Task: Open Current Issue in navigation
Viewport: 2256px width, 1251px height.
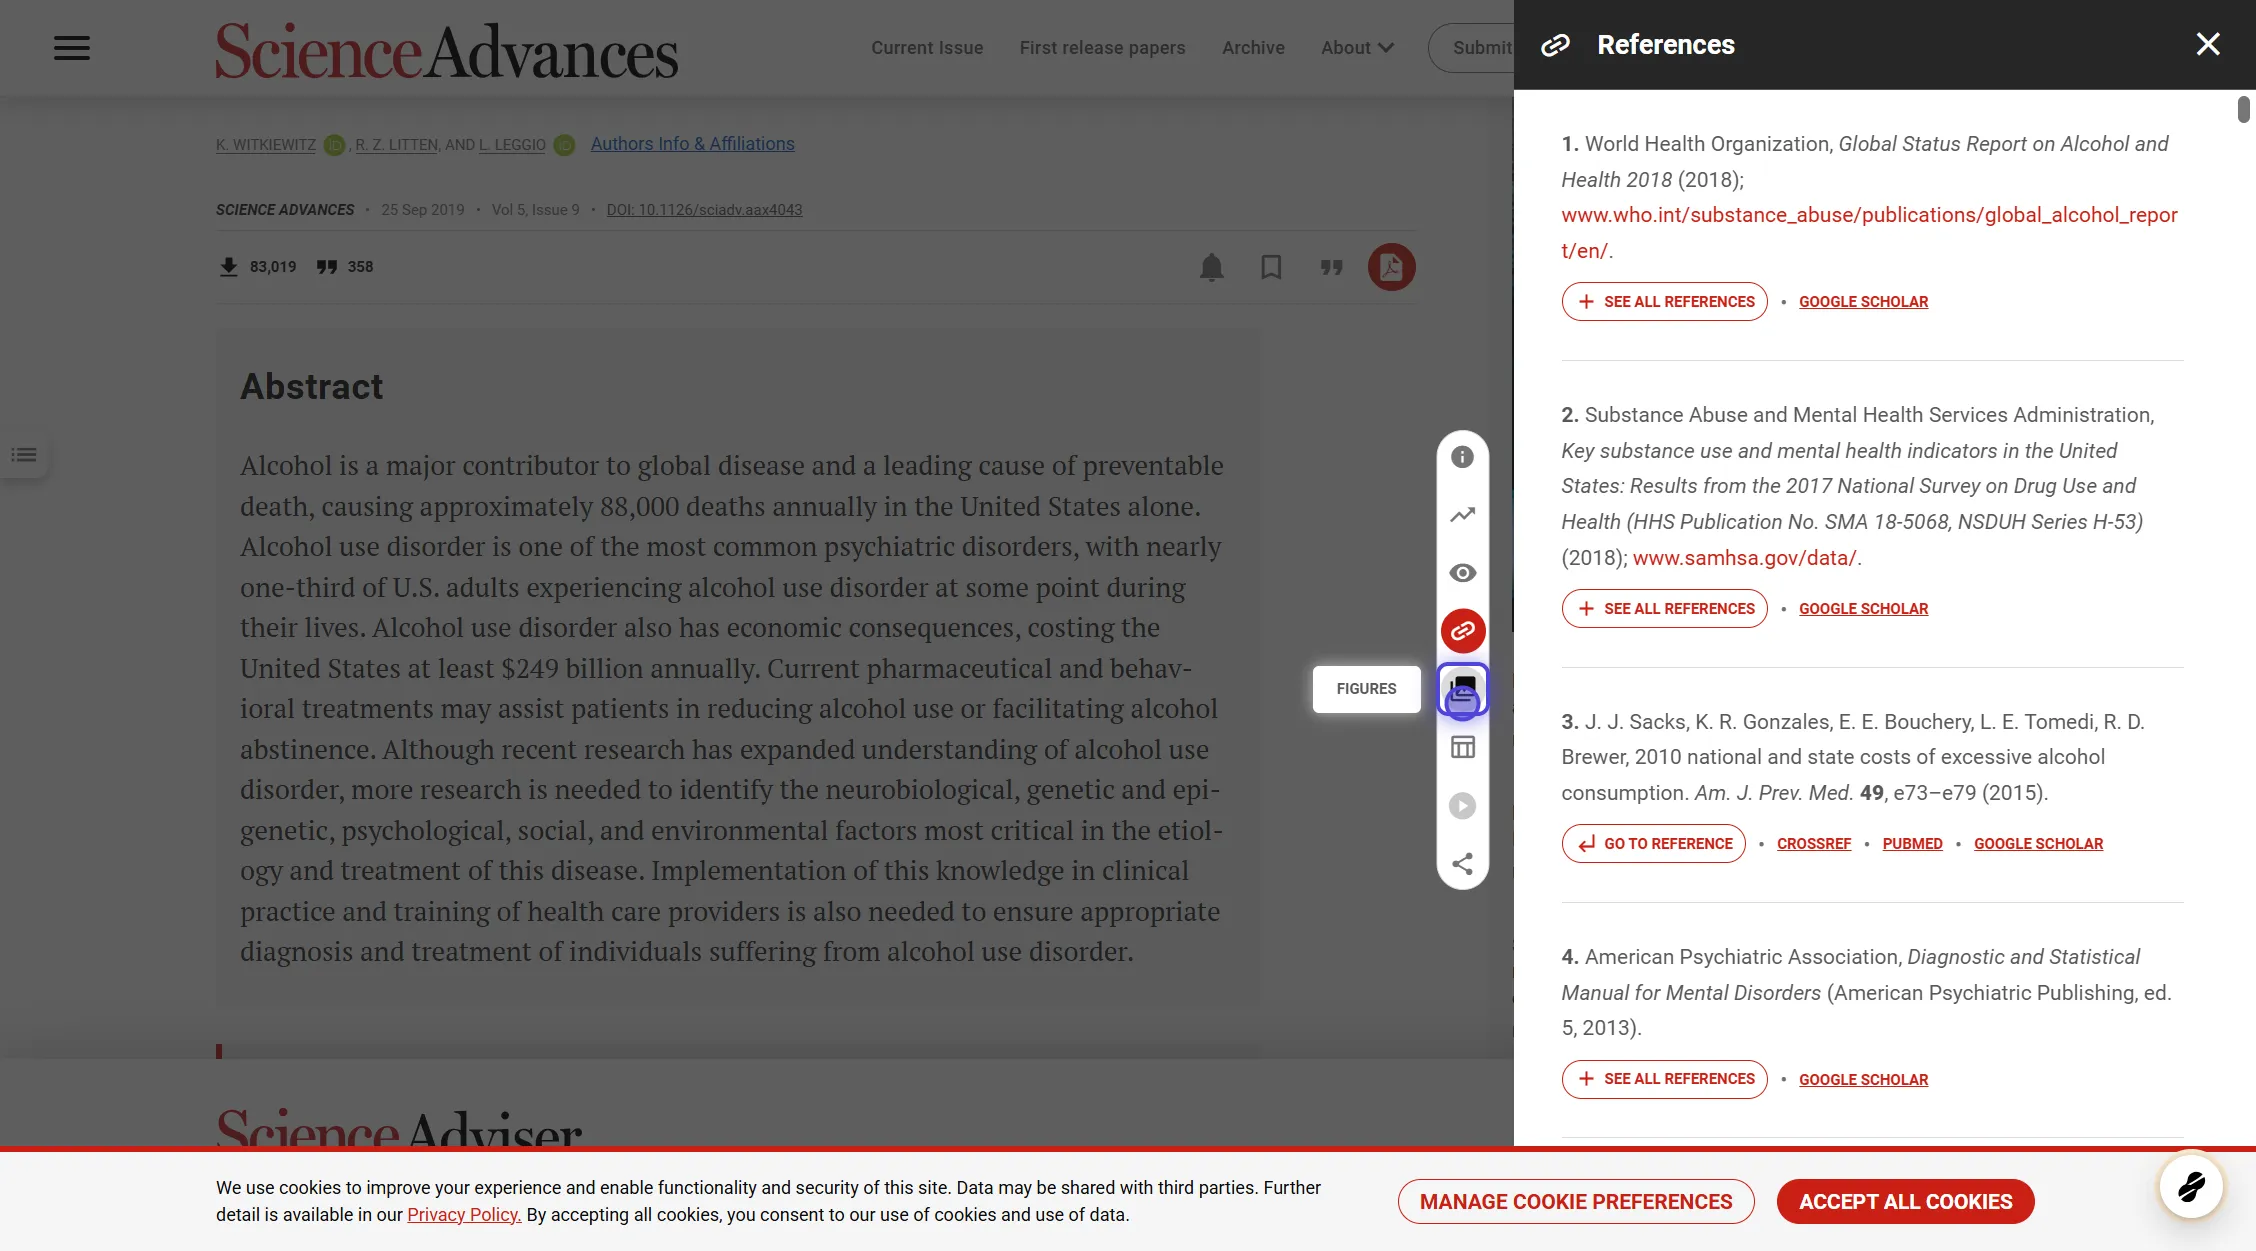Action: (x=927, y=48)
